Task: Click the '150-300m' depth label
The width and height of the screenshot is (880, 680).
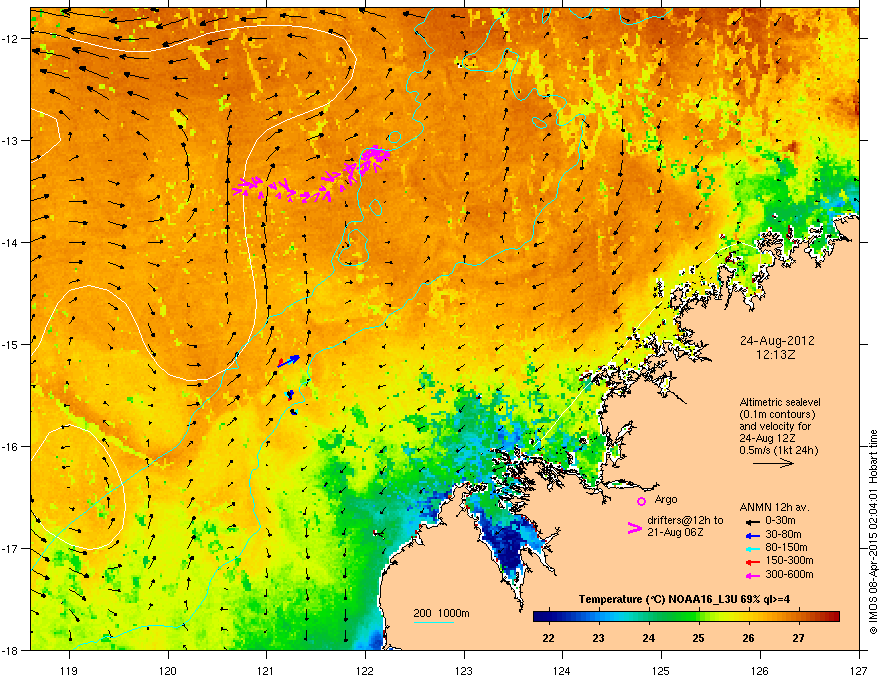Action: [790, 560]
